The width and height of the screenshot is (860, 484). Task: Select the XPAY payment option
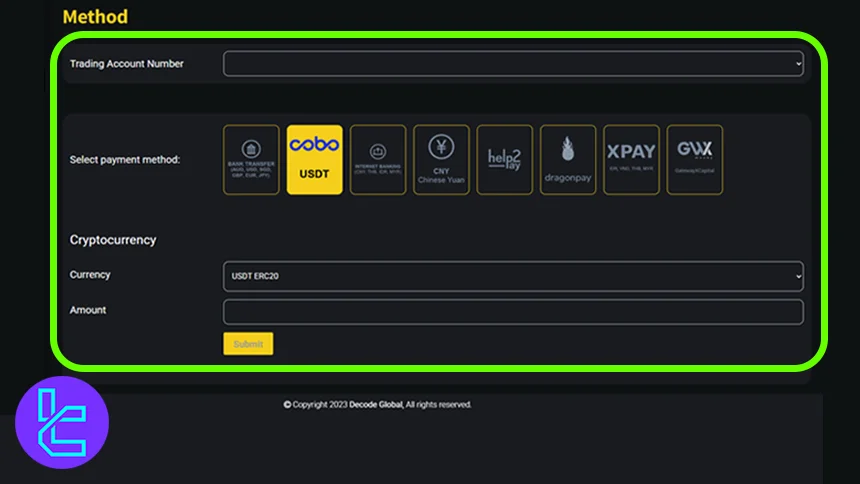coord(631,160)
